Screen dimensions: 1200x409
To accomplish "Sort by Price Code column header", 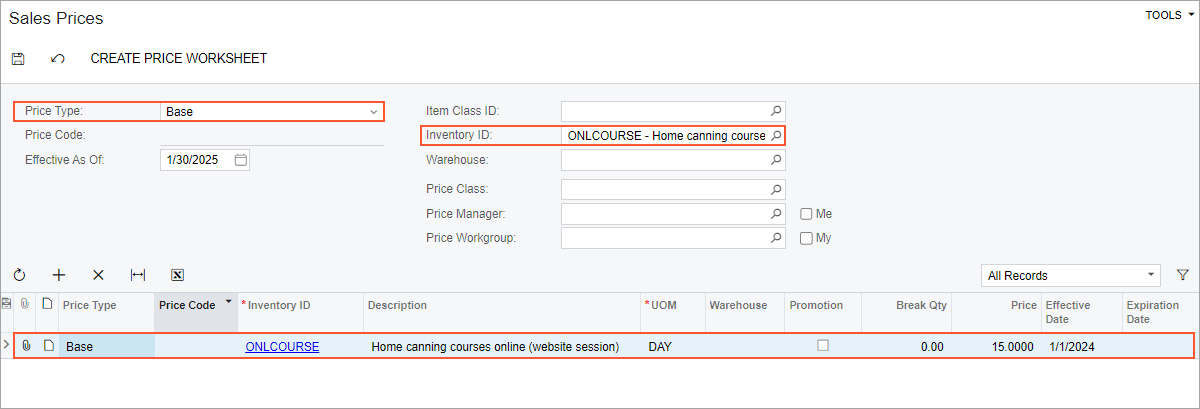I will point(188,305).
